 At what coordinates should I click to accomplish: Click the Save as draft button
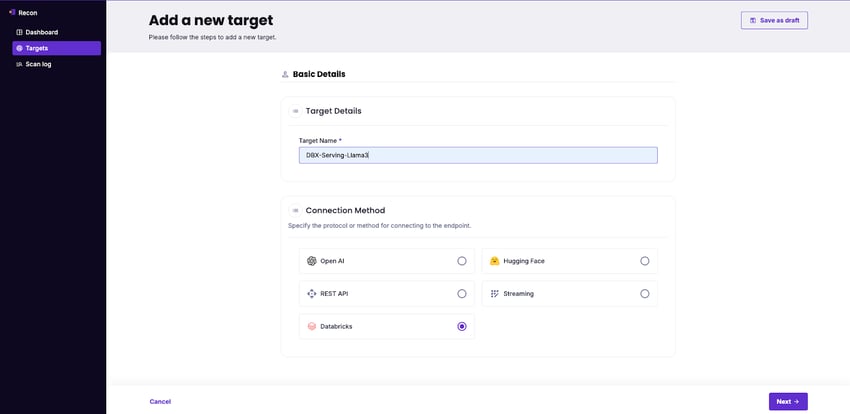click(x=773, y=20)
